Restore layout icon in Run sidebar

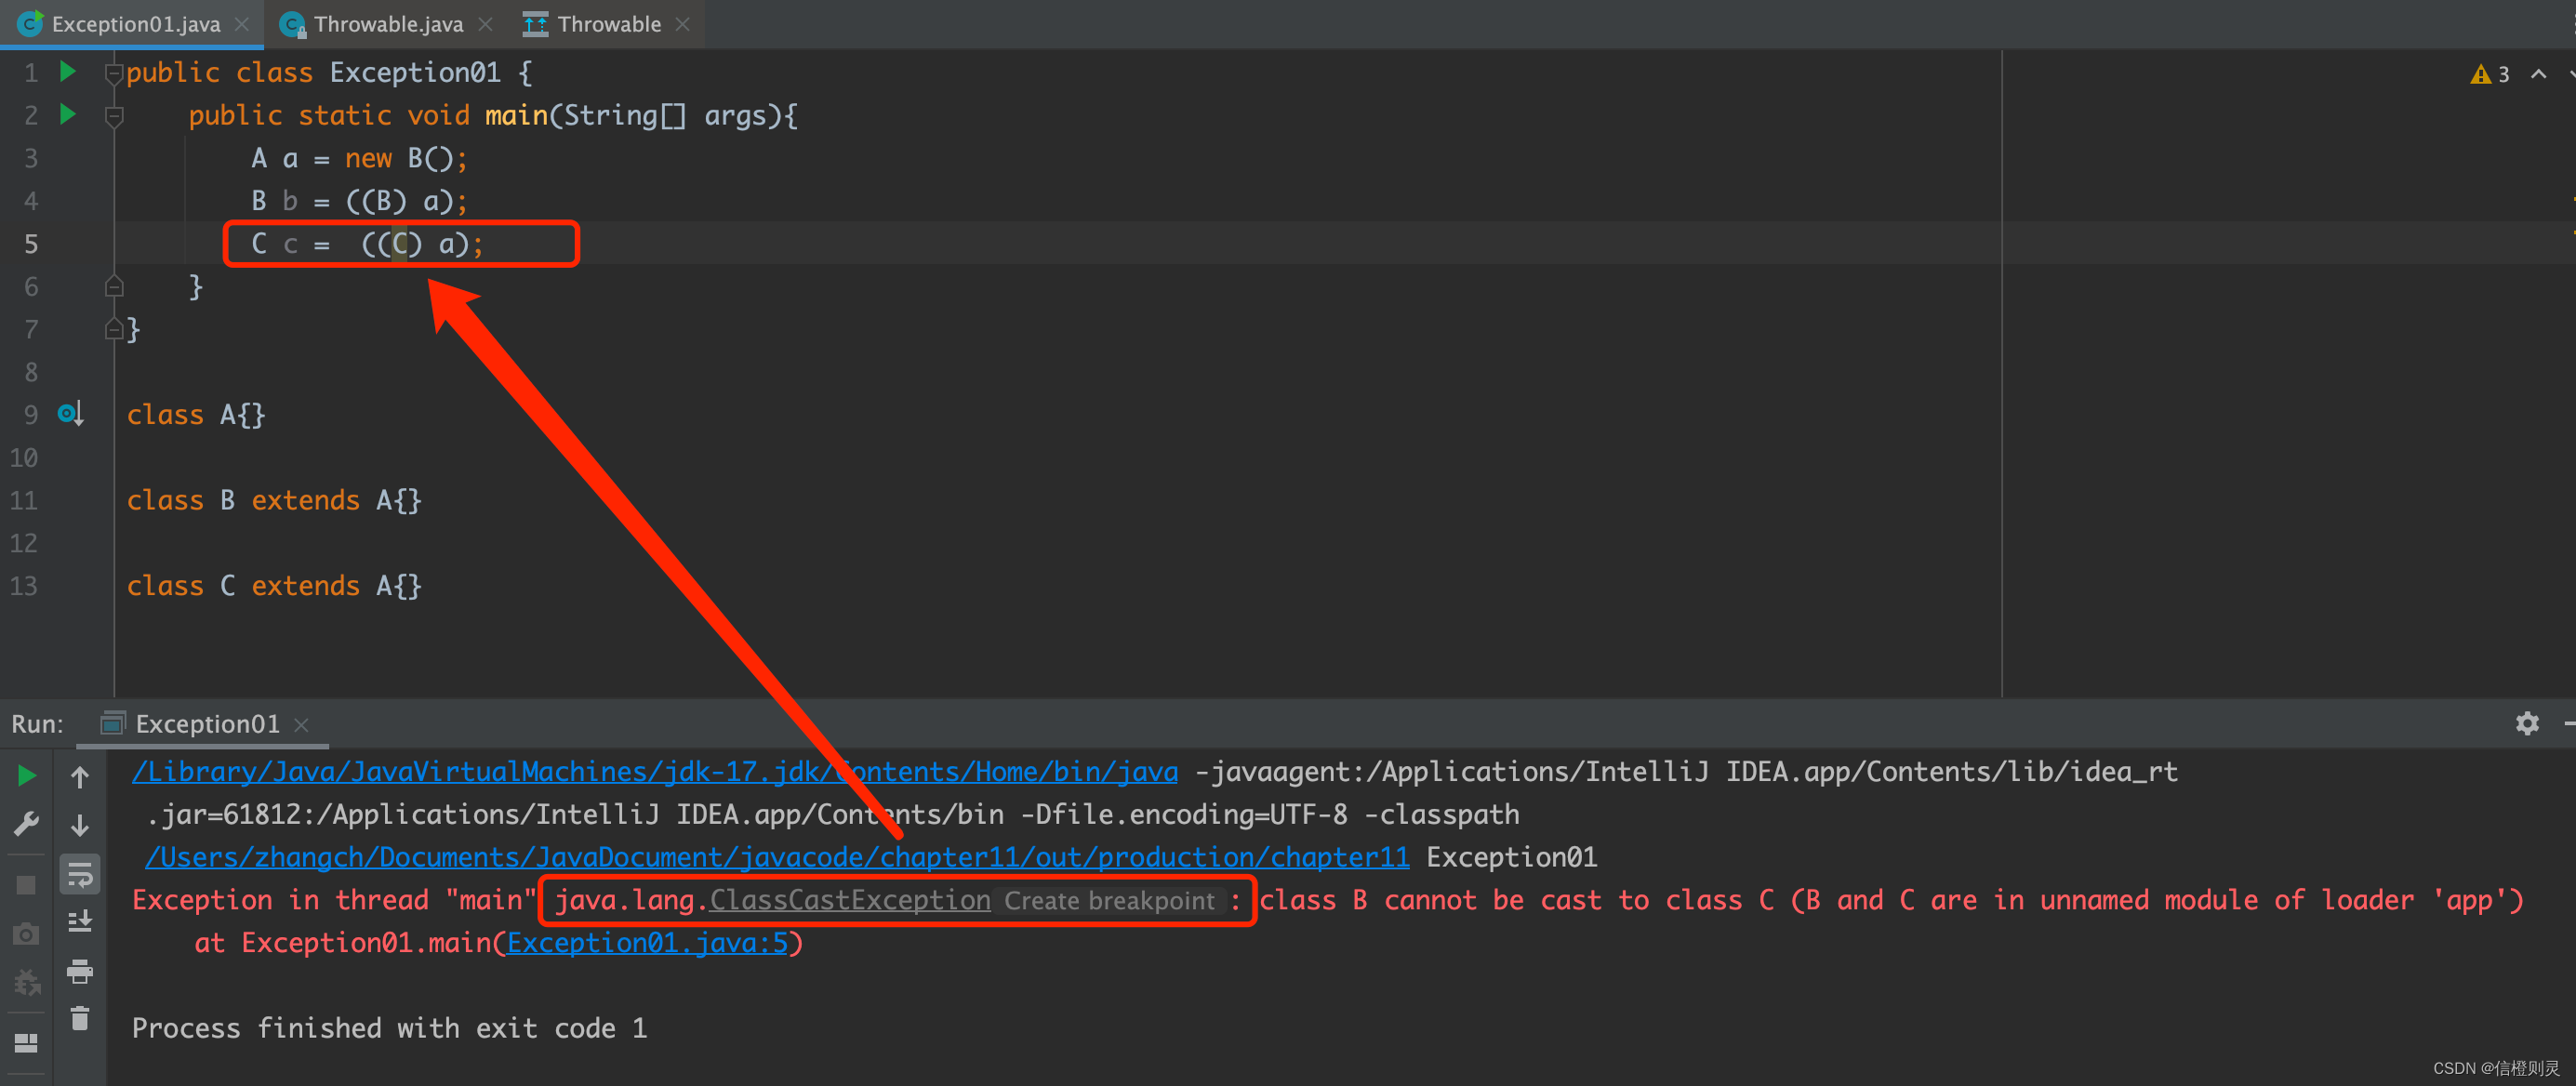click(x=27, y=1043)
